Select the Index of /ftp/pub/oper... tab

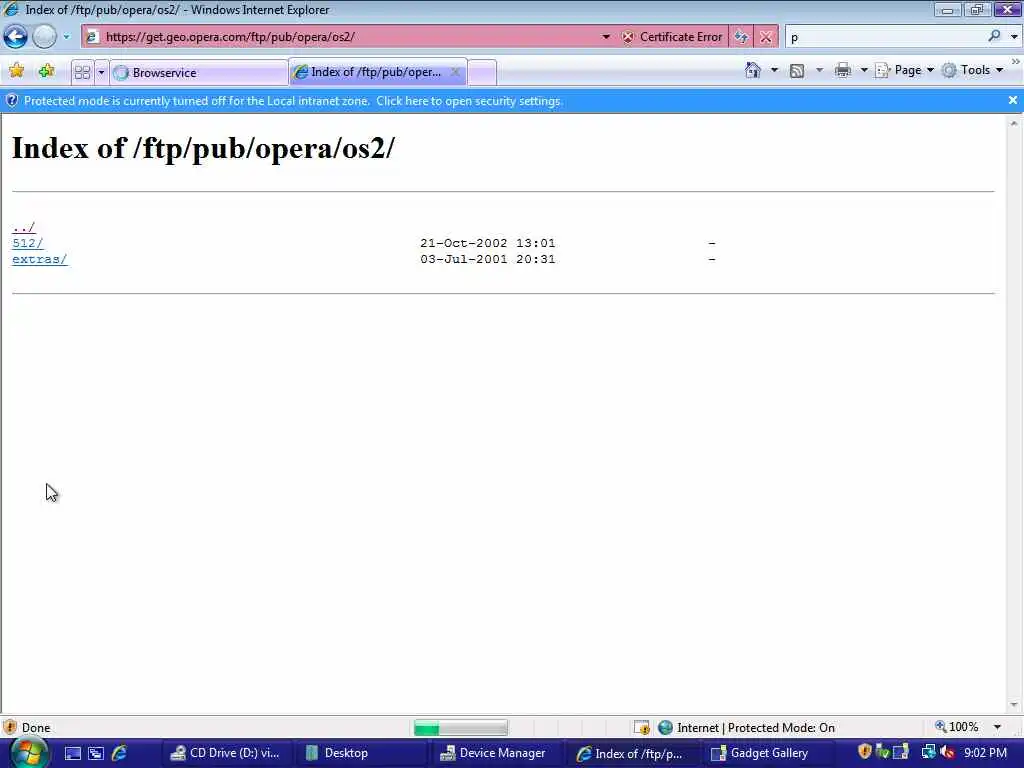375,72
